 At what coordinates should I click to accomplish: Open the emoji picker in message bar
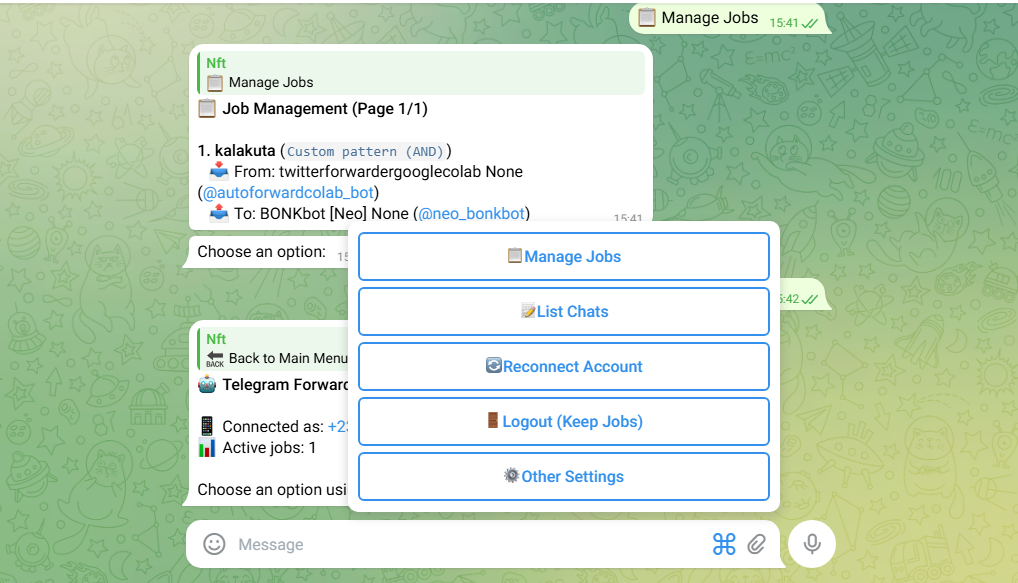click(x=214, y=544)
